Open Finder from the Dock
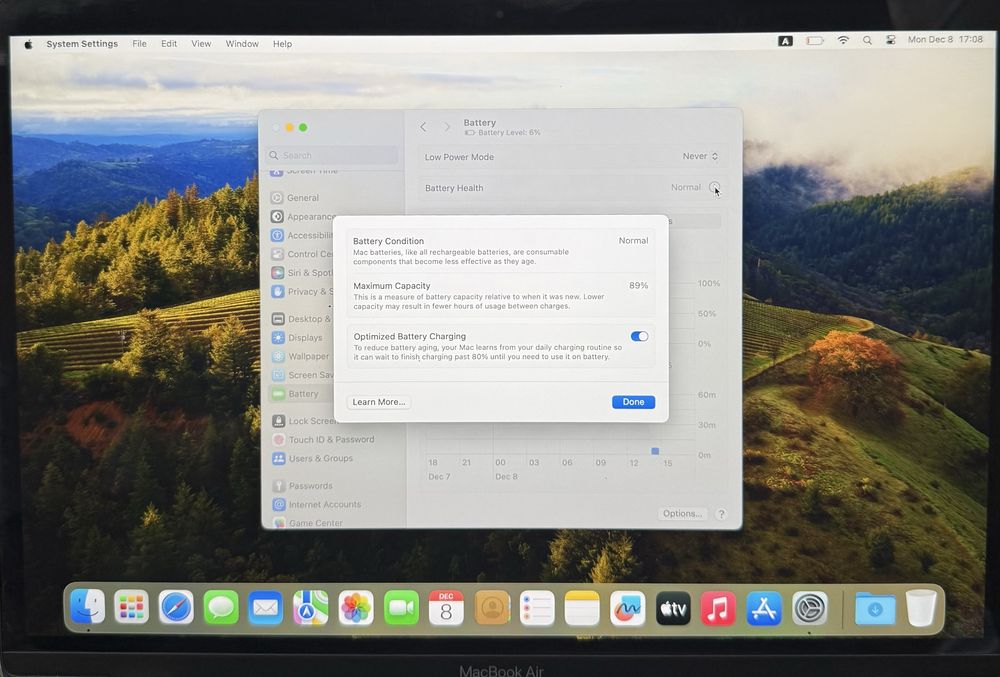1000x677 pixels. (x=87, y=607)
